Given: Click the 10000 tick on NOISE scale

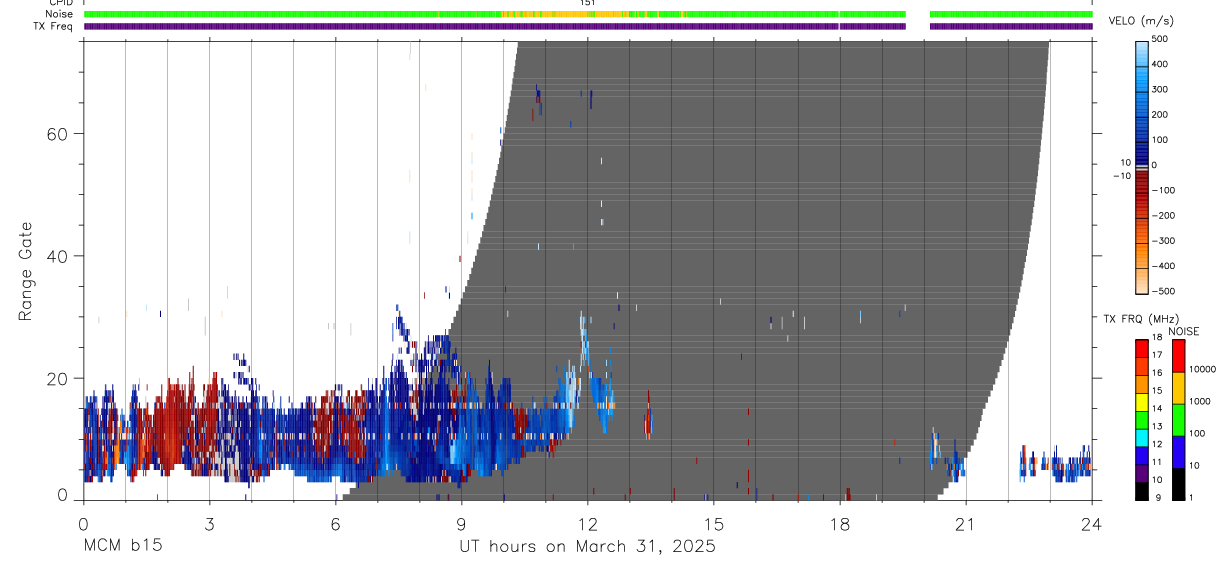Looking at the screenshot, I should click(1201, 369).
